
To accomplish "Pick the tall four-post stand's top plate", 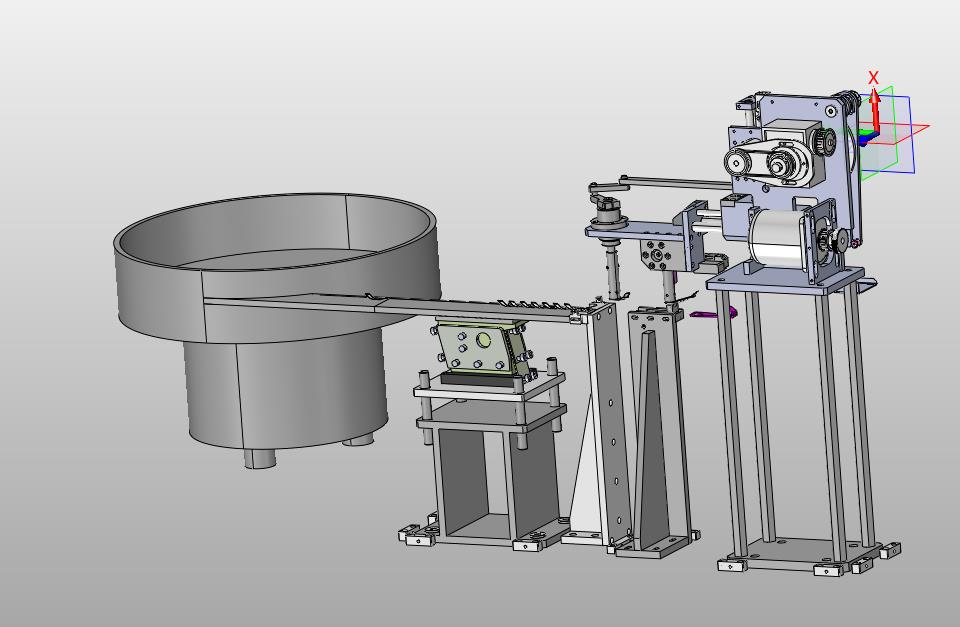I will (x=785, y=279).
